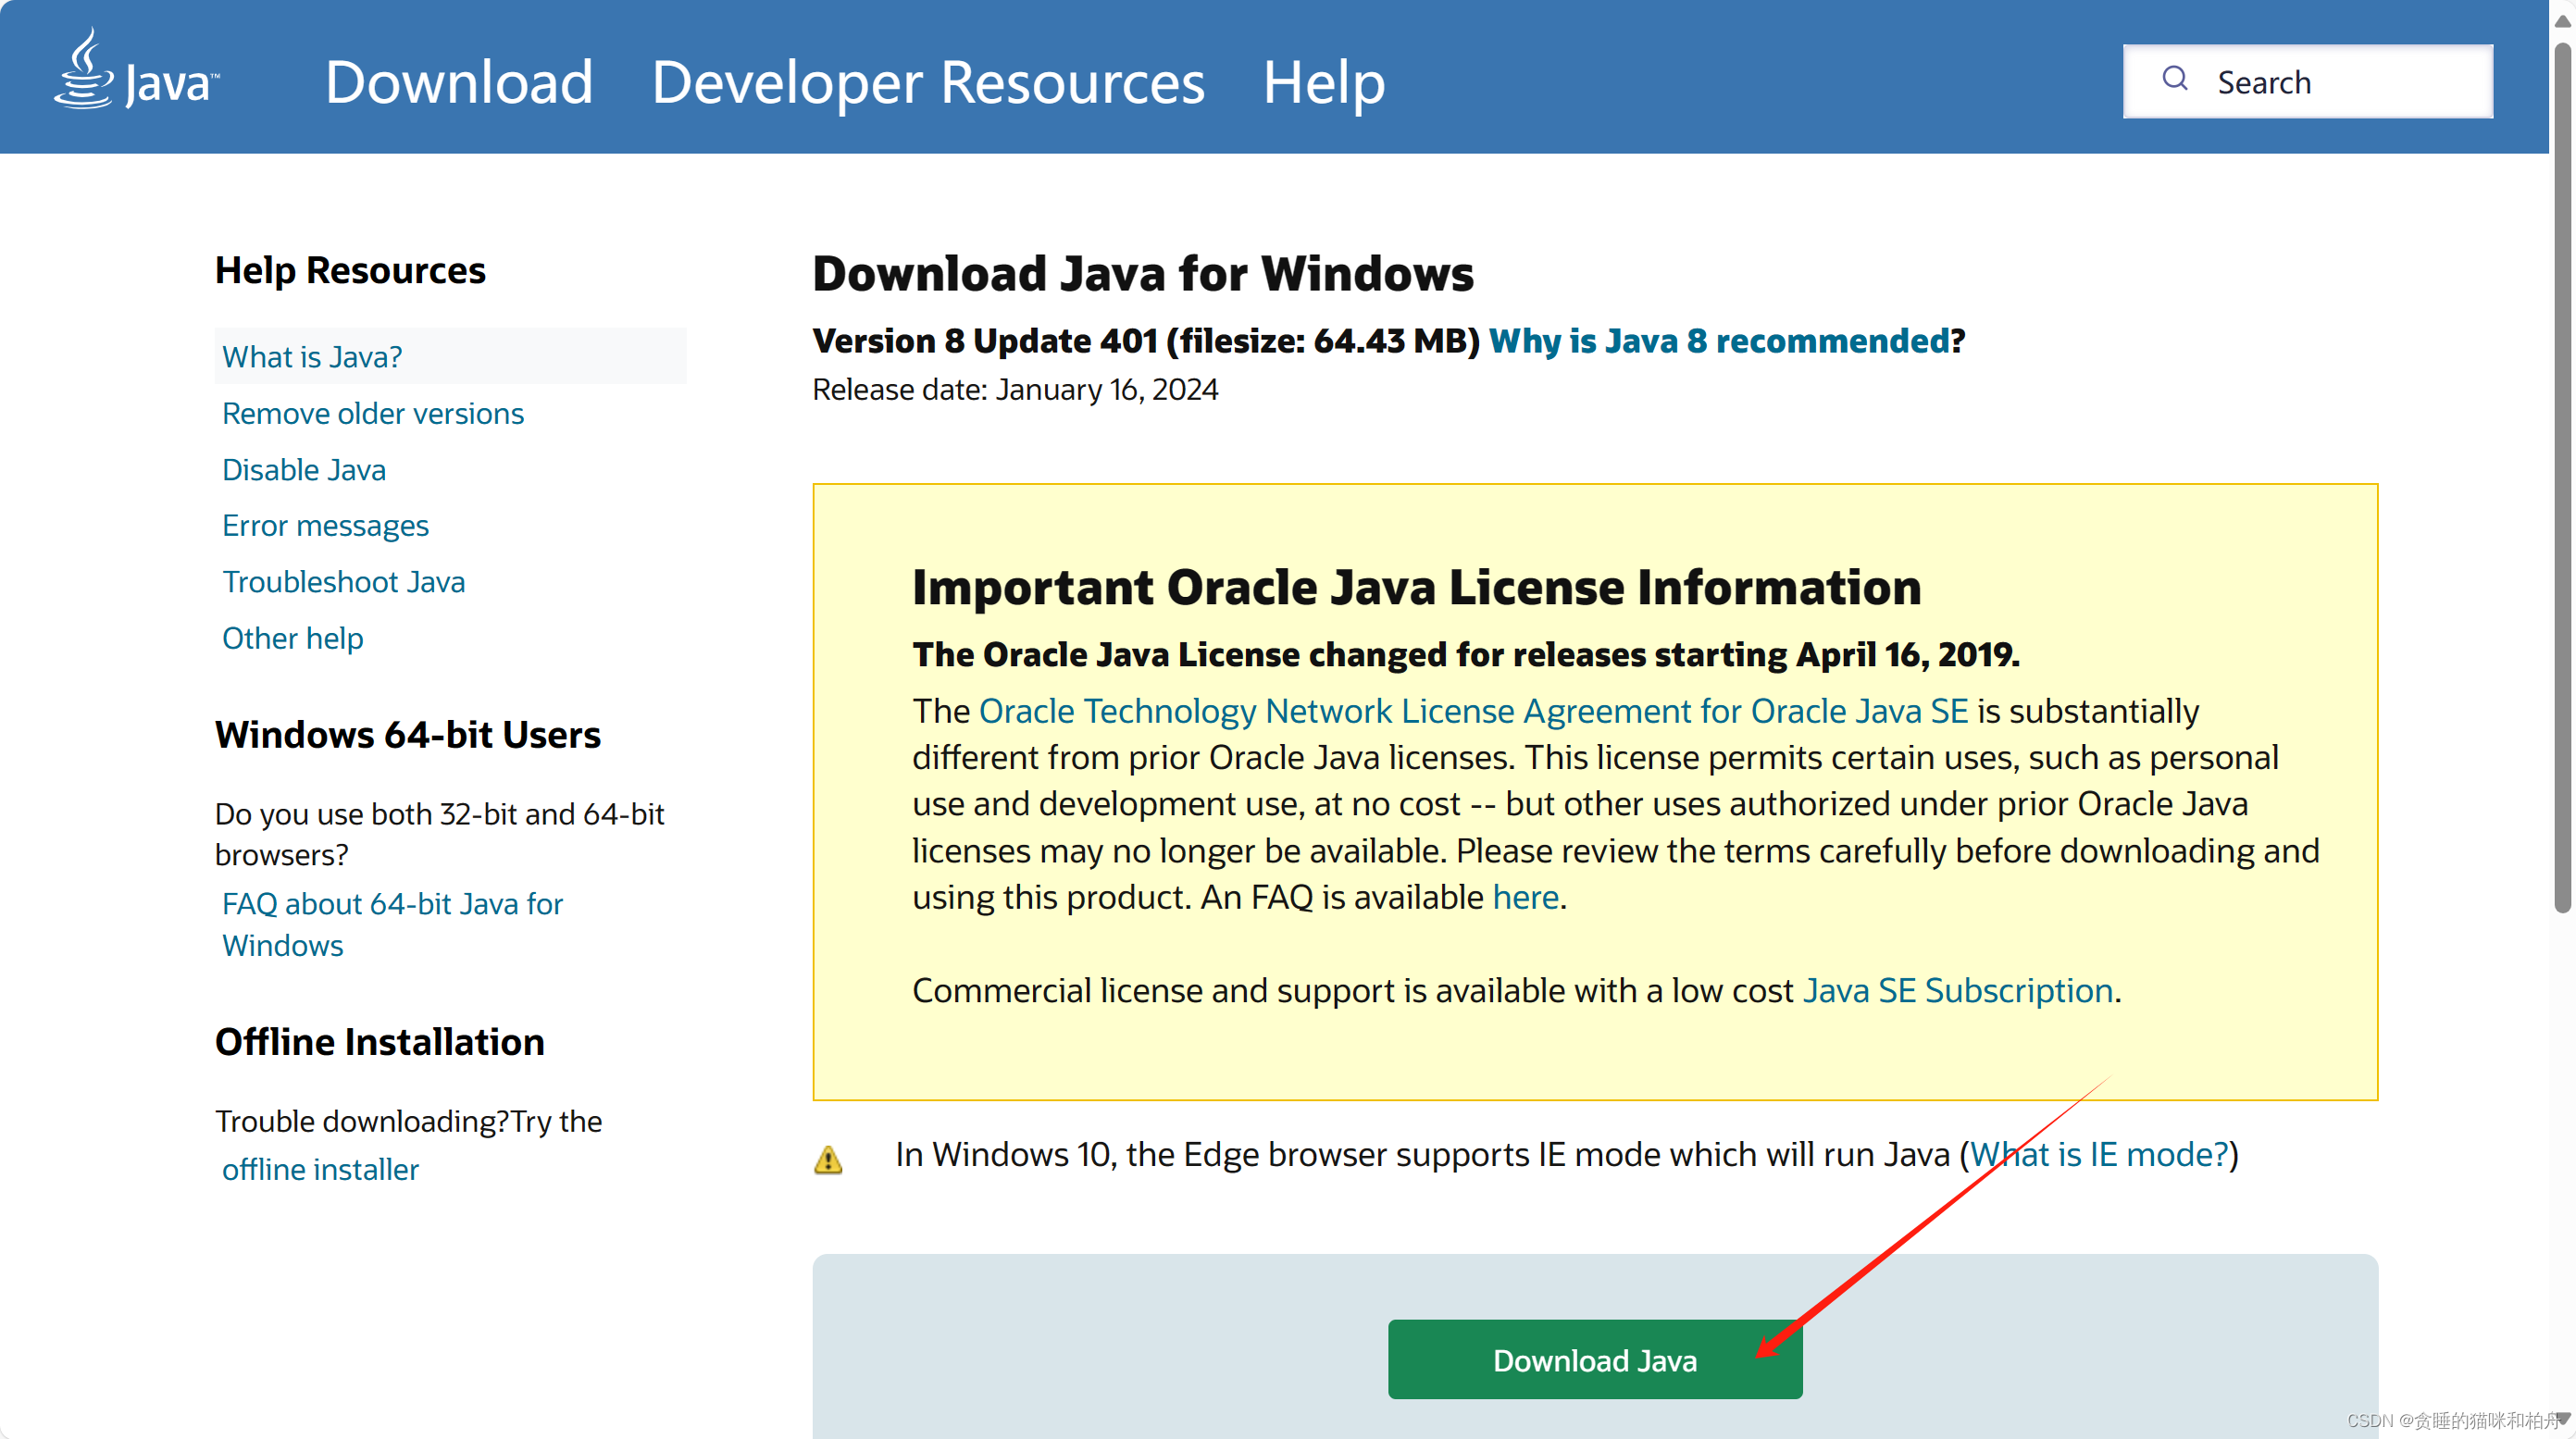Image resolution: width=2576 pixels, height=1439 pixels.
Task: Click the scrollbar down arrow
Action: click(2562, 1418)
